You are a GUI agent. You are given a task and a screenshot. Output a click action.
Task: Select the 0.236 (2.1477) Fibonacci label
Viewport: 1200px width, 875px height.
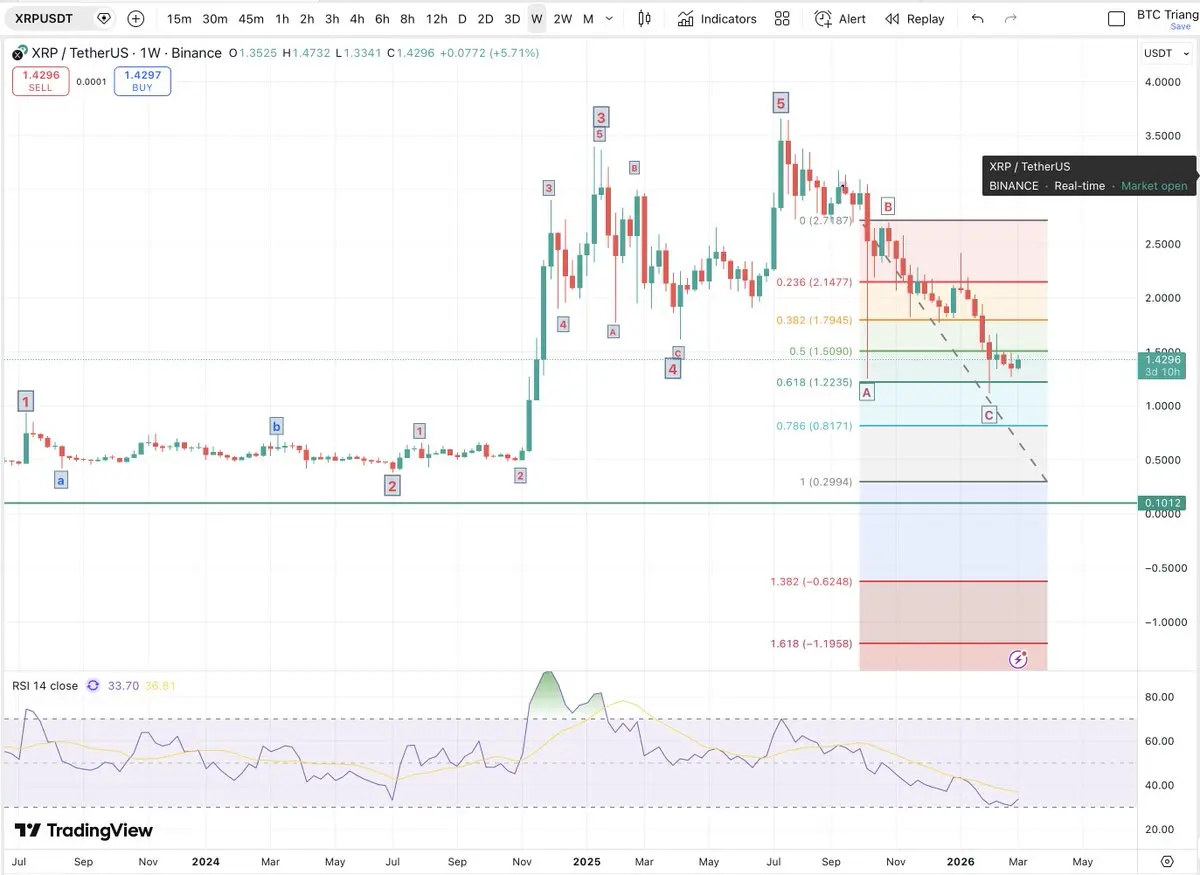tap(814, 282)
